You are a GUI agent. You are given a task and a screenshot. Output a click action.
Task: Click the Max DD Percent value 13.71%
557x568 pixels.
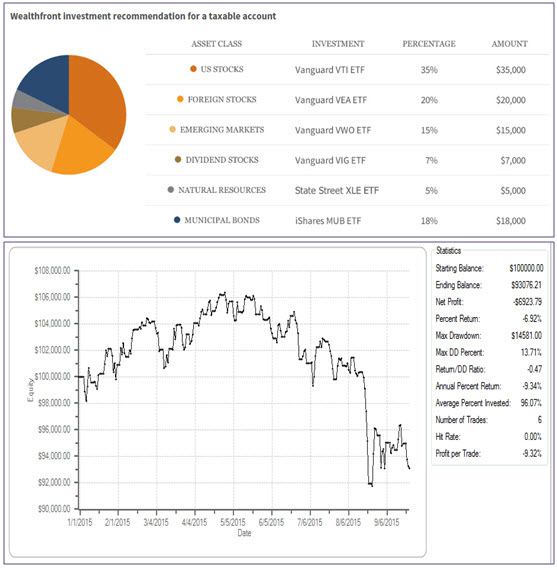point(531,352)
